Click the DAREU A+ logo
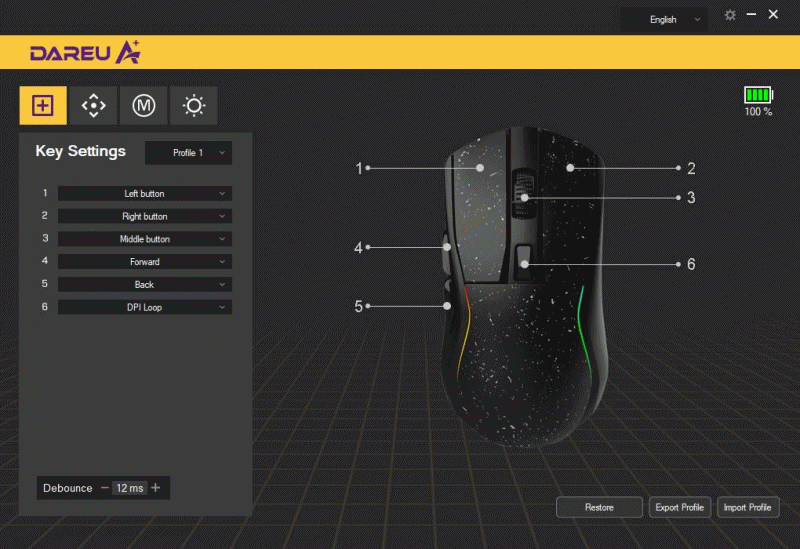Screen dimensions: 800x549 click(85, 52)
